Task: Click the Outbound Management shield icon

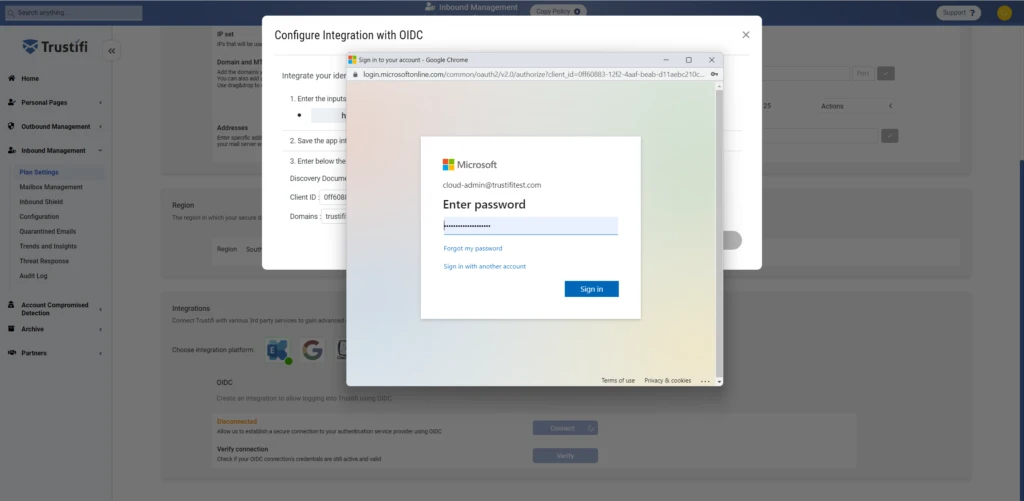Action: [11, 126]
